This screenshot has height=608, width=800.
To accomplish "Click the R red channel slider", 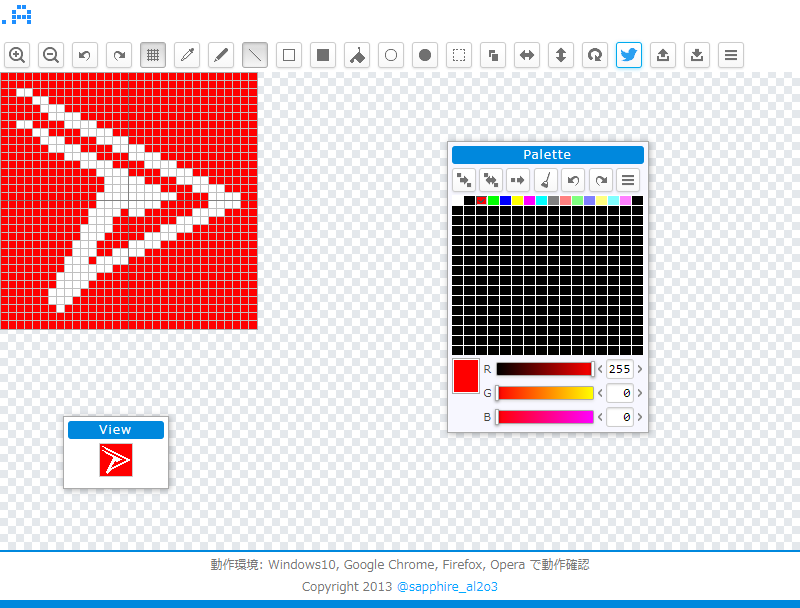I will (545, 369).
